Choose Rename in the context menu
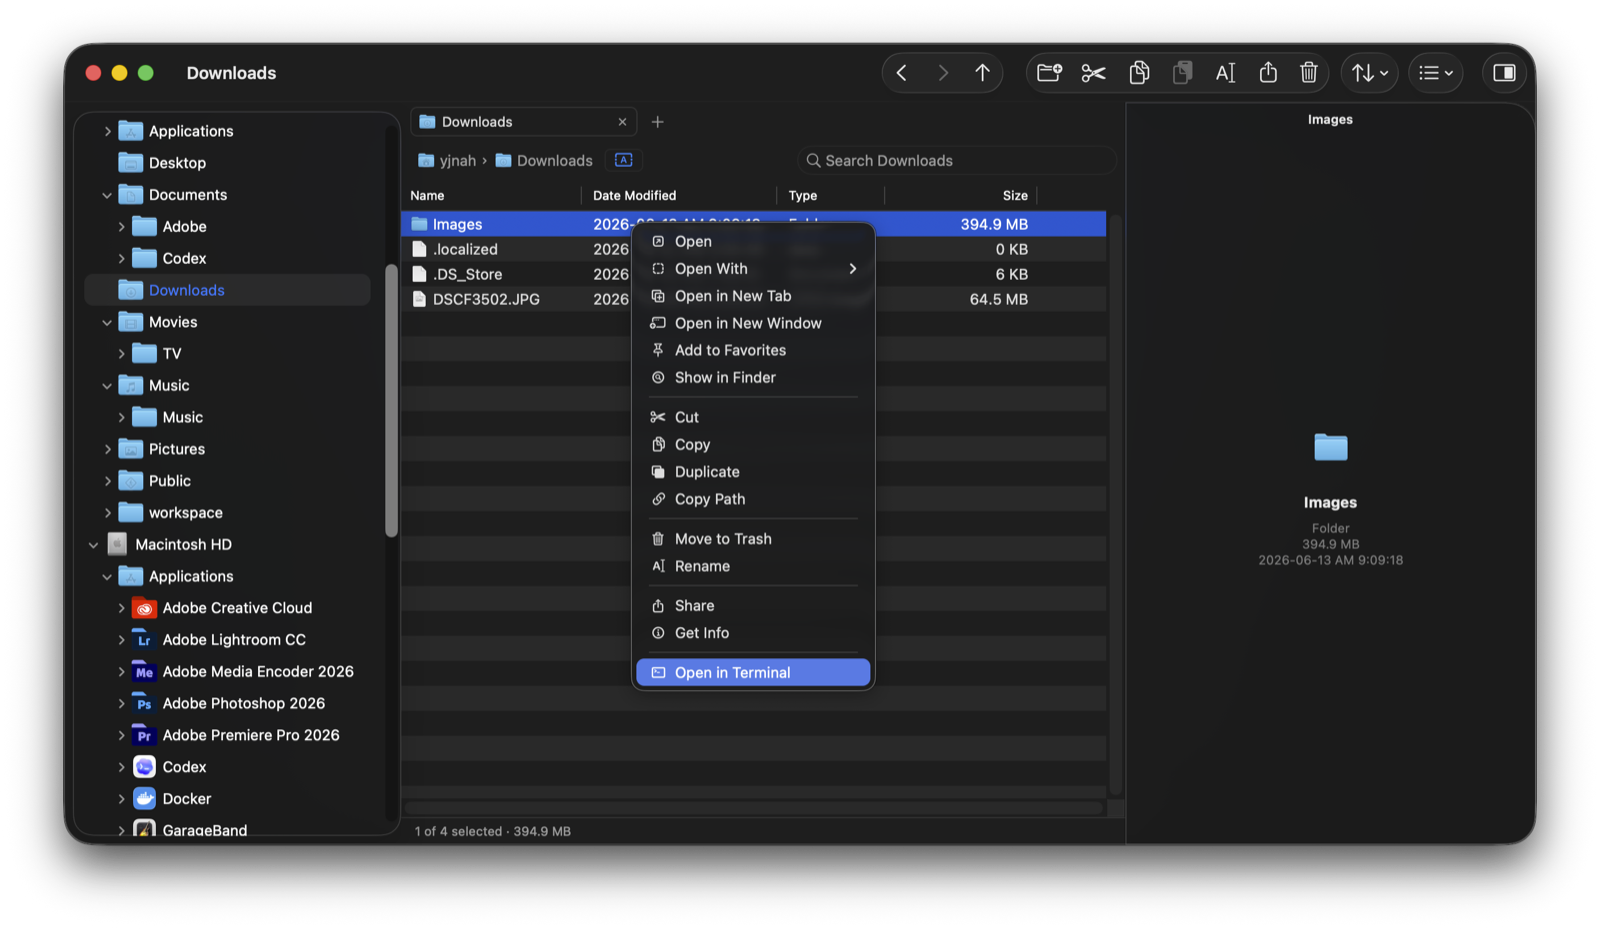Viewport: 1600px width, 929px height. coord(753,566)
